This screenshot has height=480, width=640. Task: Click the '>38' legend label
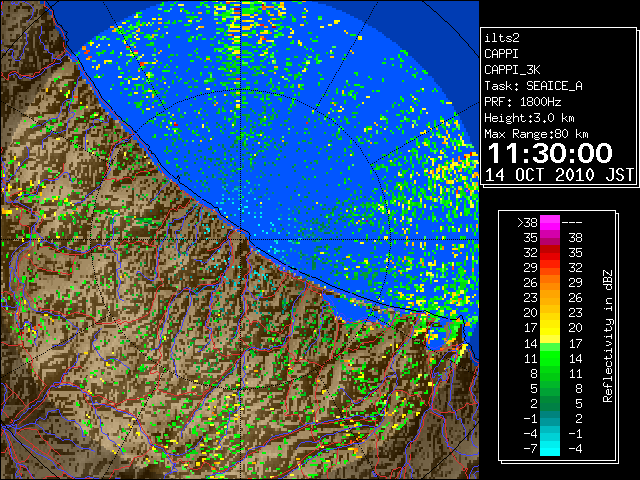point(527,223)
